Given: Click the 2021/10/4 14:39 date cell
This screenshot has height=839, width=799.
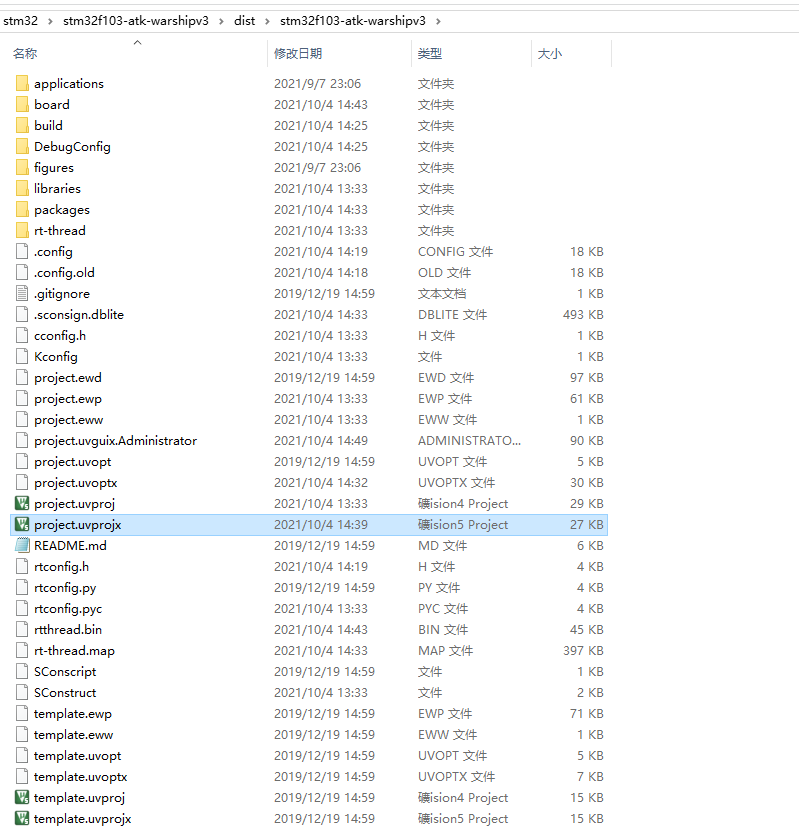Looking at the screenshot, I should (x=321, y=524).
